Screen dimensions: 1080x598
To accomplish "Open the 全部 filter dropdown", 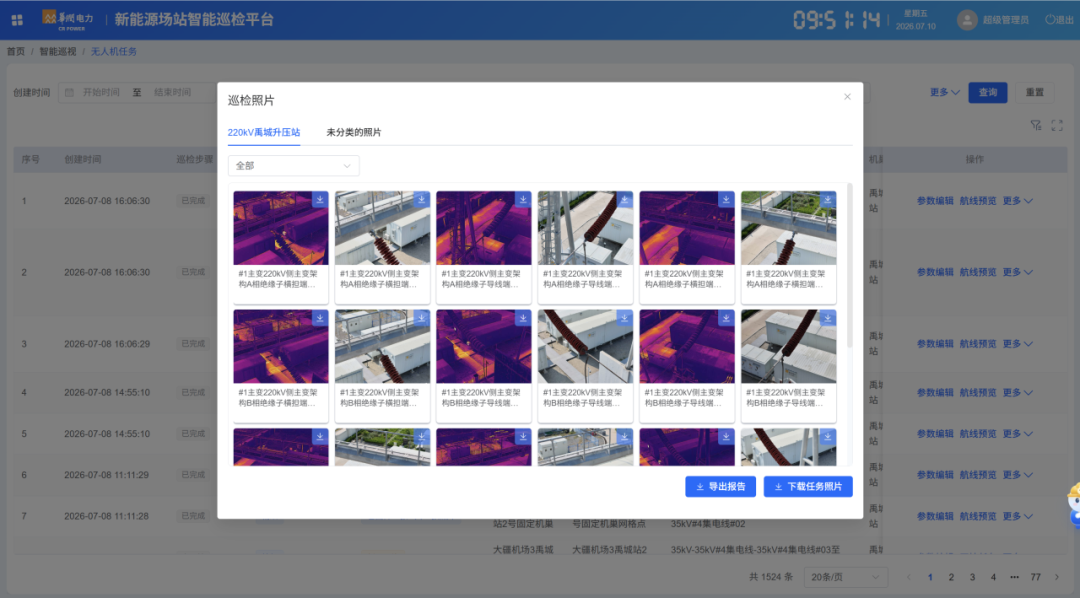I will [x=293, y=165].
